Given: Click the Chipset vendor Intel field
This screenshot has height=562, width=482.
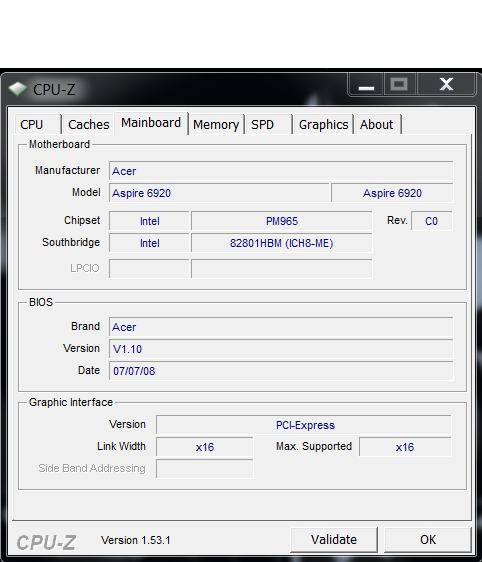Looking at the screenshot, I should [149, 221].
